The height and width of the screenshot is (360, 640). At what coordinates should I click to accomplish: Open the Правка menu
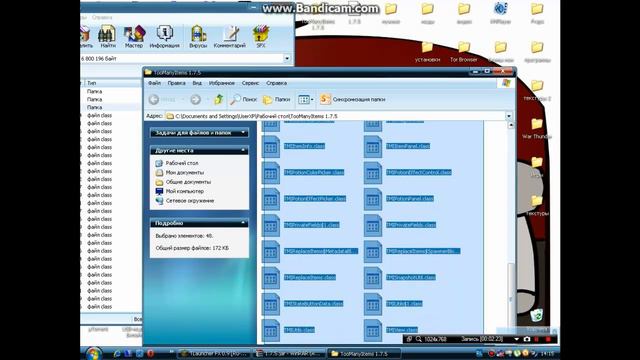pos(176,83)
